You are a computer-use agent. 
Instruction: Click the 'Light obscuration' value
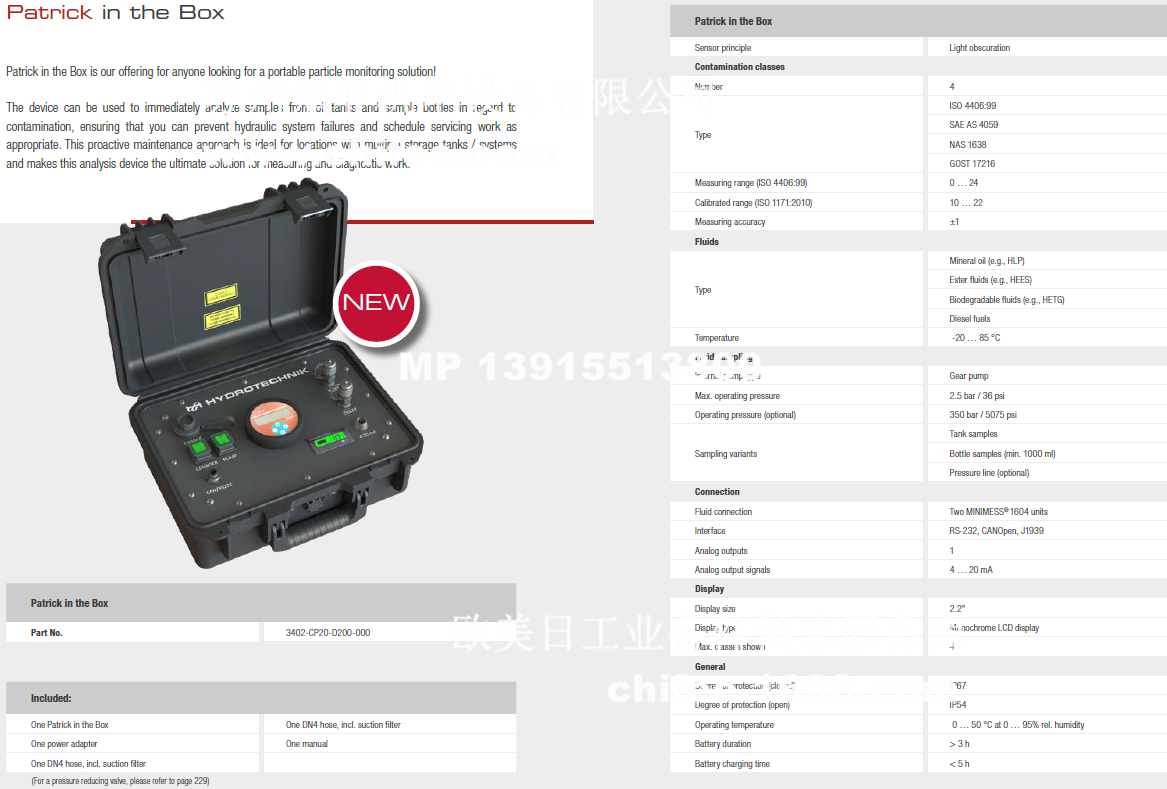pyautogui.click(x=979, y=48)
